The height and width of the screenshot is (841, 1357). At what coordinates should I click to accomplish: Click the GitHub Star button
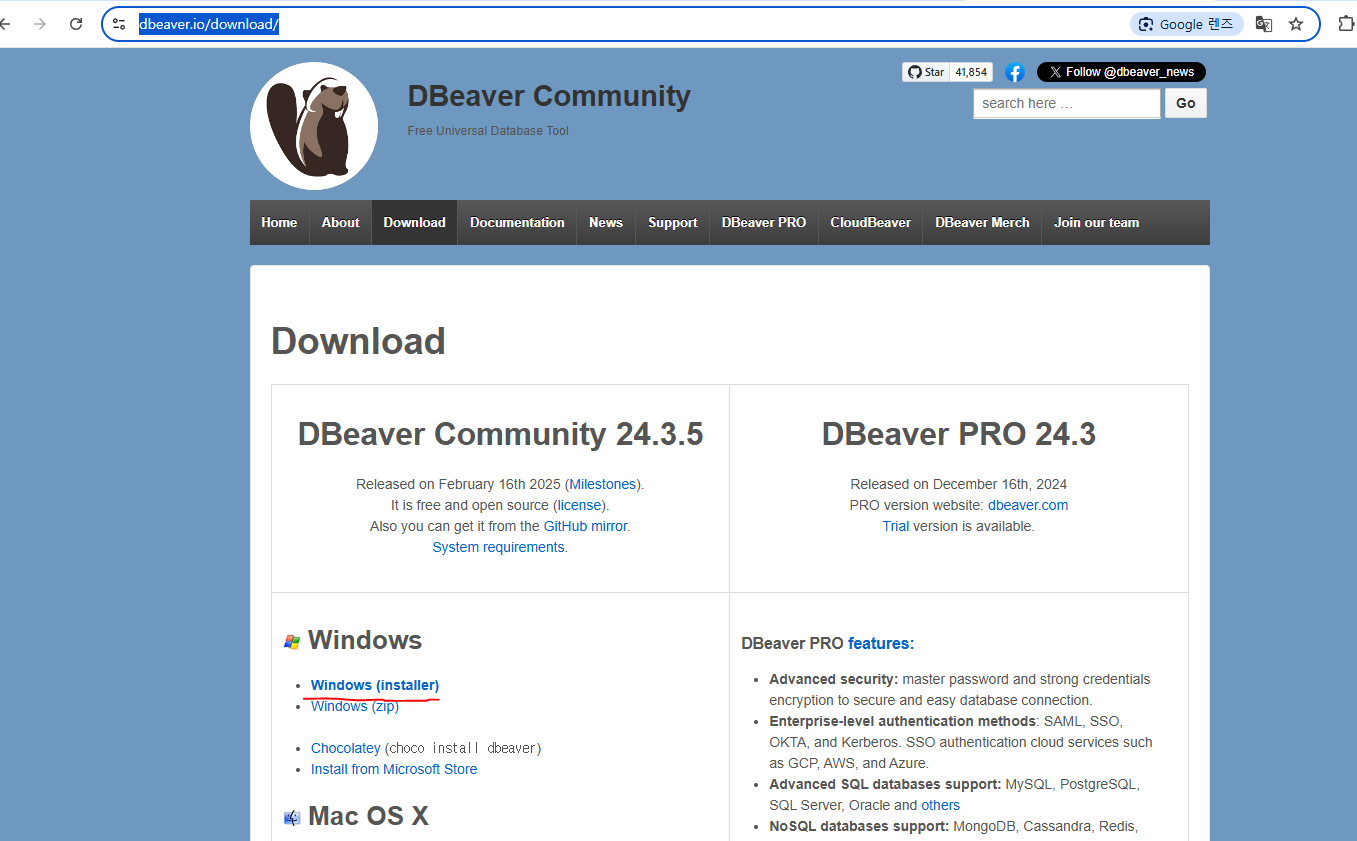tap(926, 72)
